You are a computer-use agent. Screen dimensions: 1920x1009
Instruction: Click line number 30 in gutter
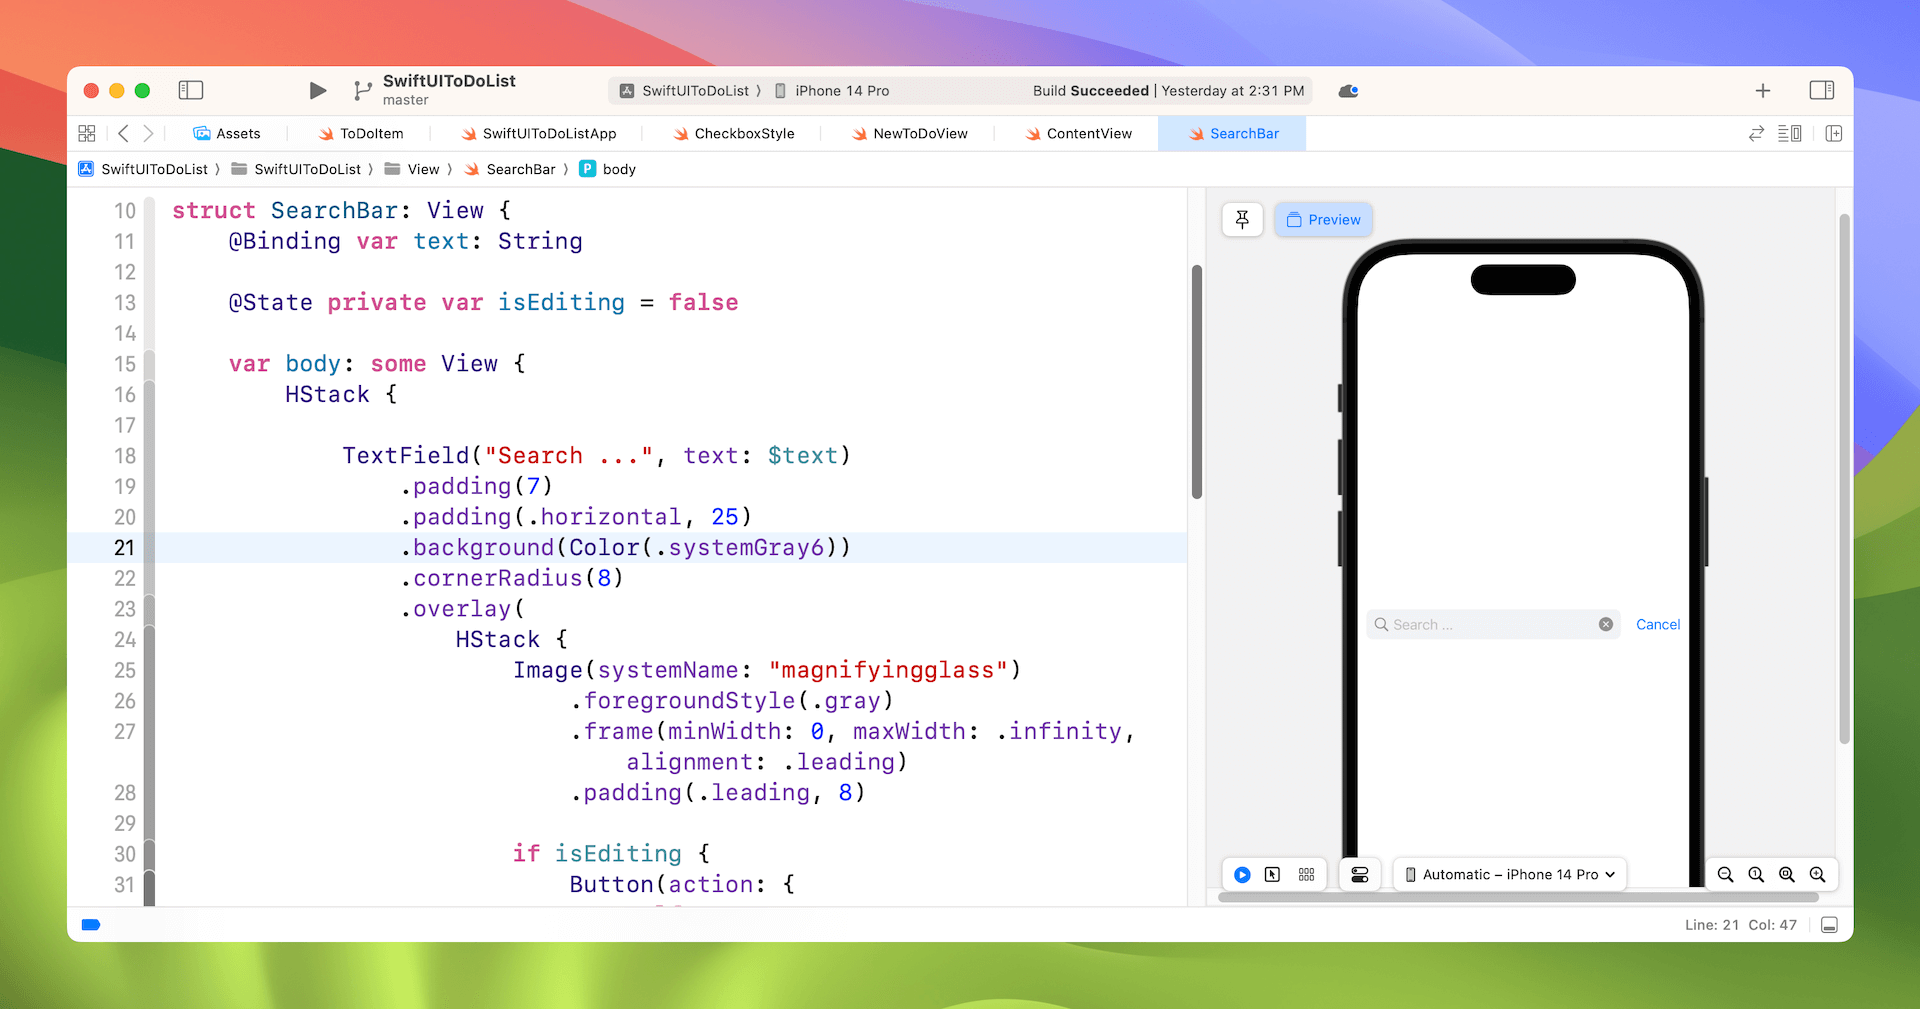[x=124, y=854]
